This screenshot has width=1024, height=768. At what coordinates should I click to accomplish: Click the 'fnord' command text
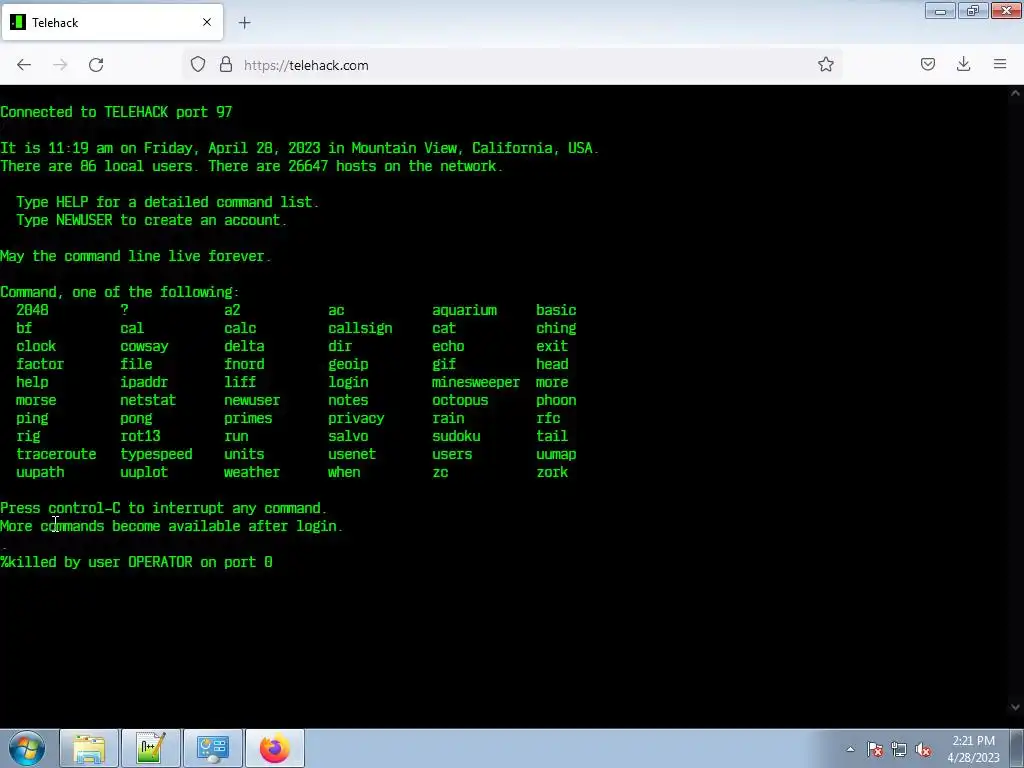point(244,364)
